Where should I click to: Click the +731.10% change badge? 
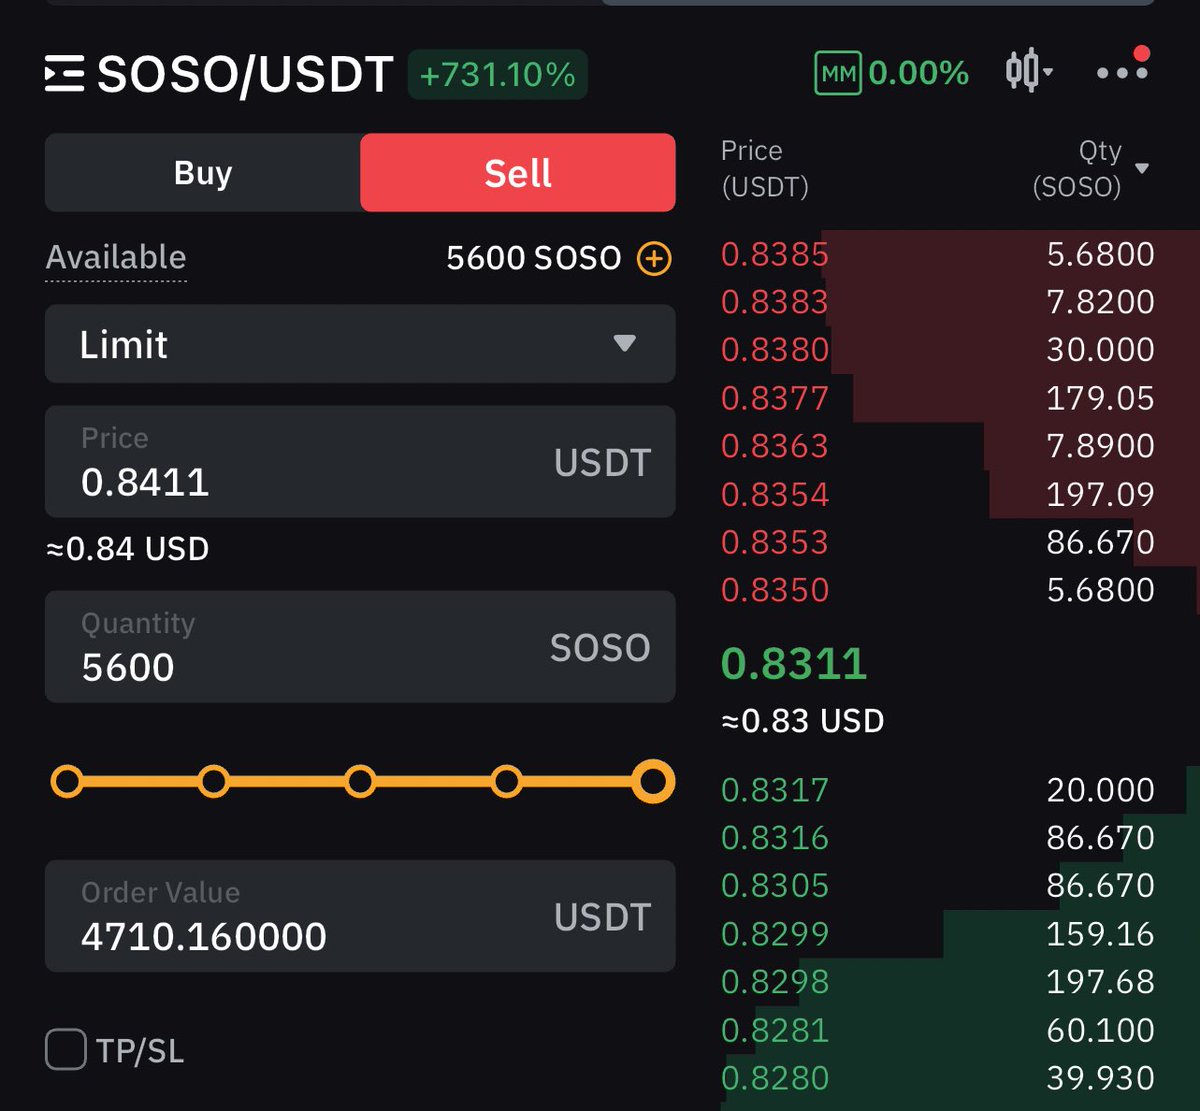click(498, 75)
